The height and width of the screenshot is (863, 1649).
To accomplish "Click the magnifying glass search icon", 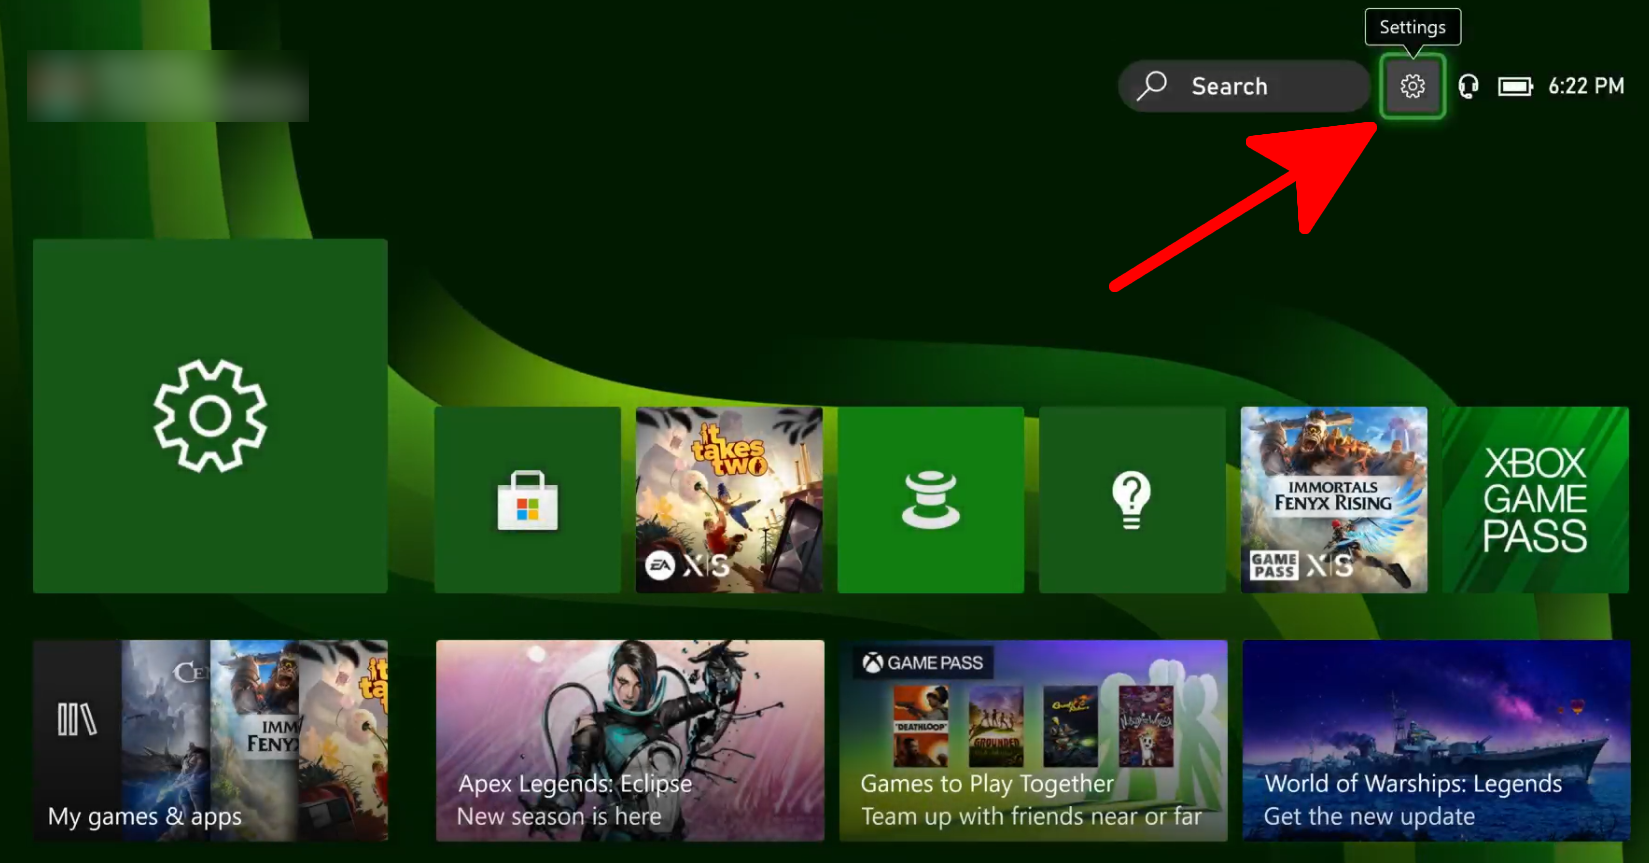I will pyautogui.click(x=1152, y=86).
